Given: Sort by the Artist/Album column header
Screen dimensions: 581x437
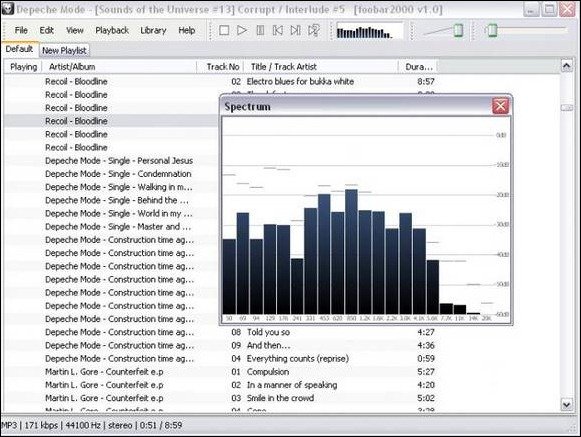Looking at the screenshot, I should pyautogui.click(x=119, y=67).
